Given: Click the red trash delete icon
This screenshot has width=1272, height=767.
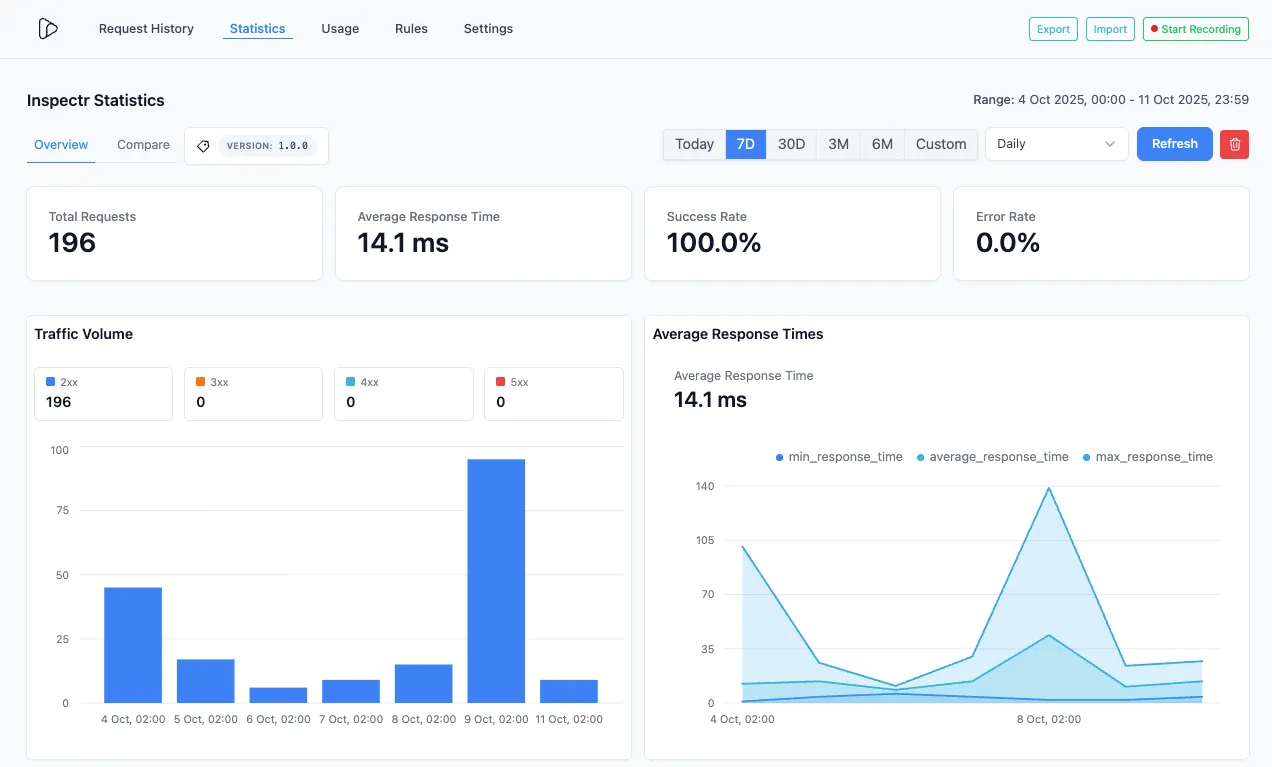Looking at the screenshot, I should (1234, 144).
